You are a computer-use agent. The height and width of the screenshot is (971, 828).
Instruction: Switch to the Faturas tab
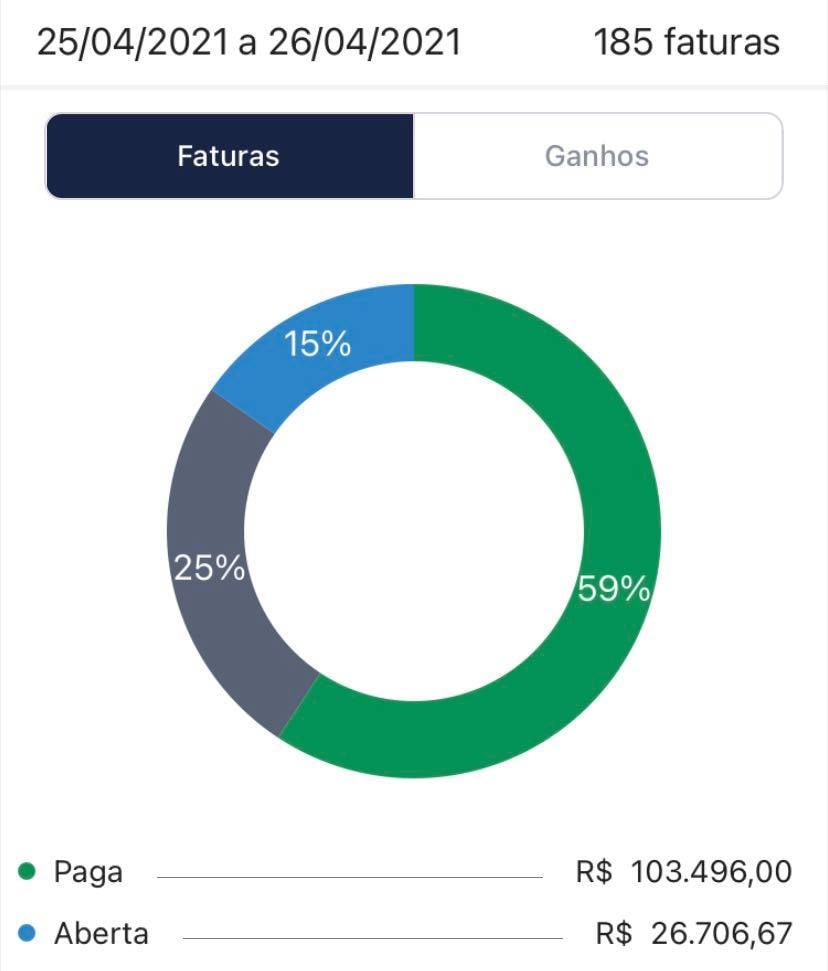coord(230,156)
